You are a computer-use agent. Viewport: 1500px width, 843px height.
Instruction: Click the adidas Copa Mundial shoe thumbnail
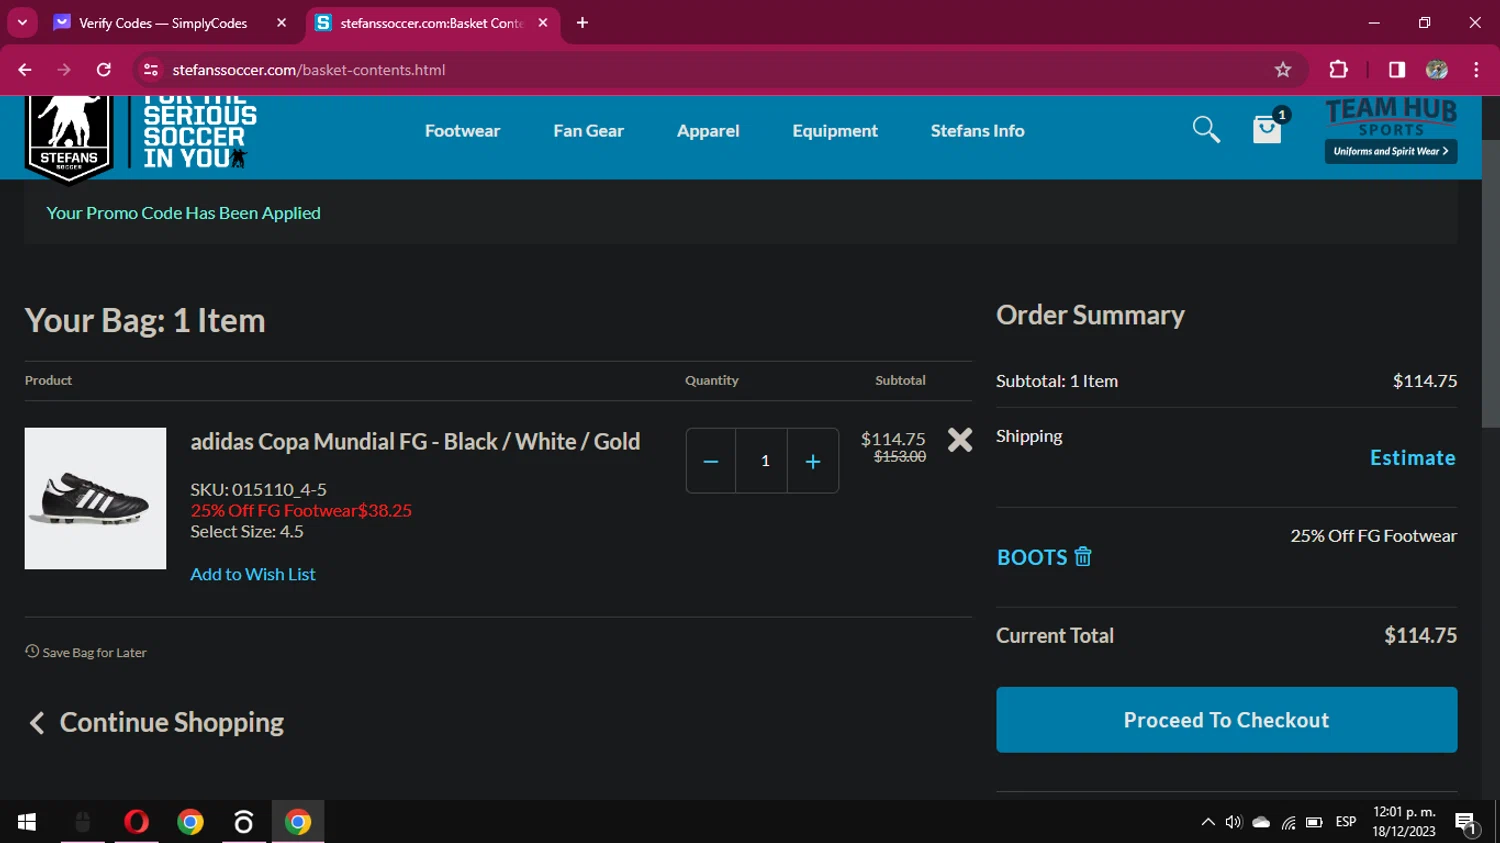point(95,498)
